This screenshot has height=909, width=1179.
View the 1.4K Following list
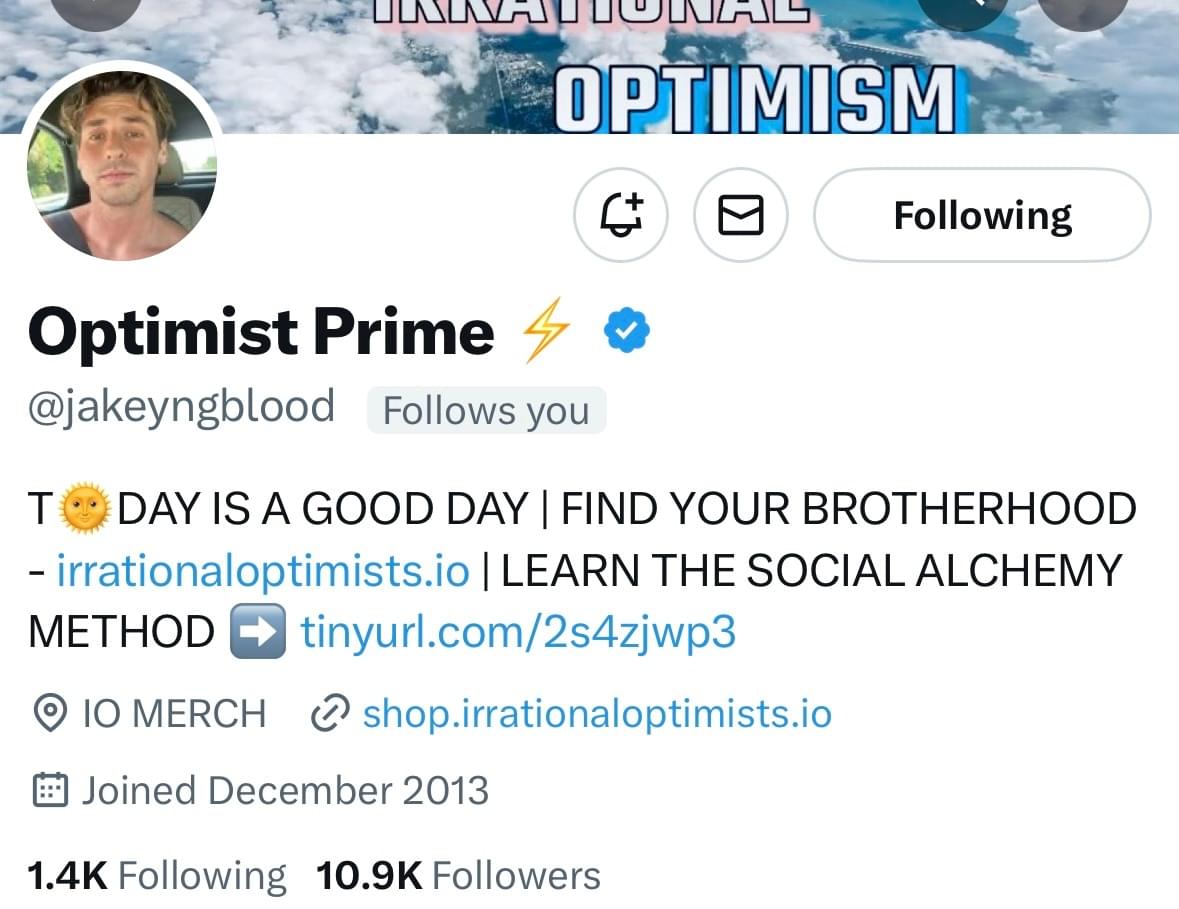coord(157,876)
